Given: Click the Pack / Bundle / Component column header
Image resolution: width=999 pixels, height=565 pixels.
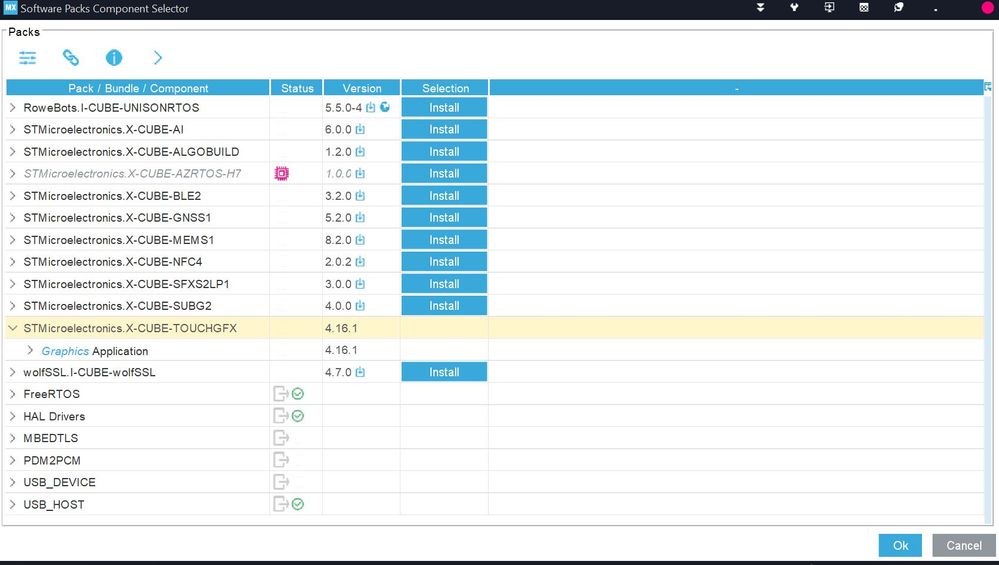Looking at the screenshot, I should 138,88.
